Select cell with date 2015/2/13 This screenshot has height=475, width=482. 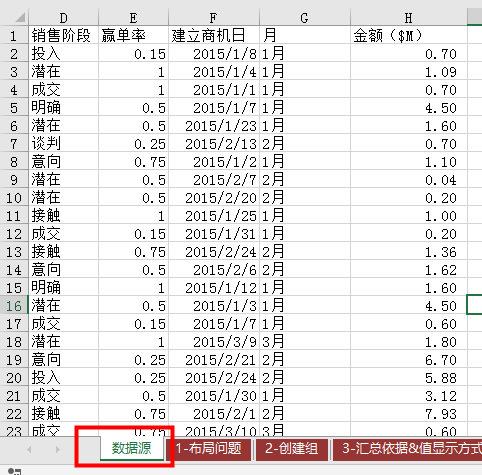(214, 144)
